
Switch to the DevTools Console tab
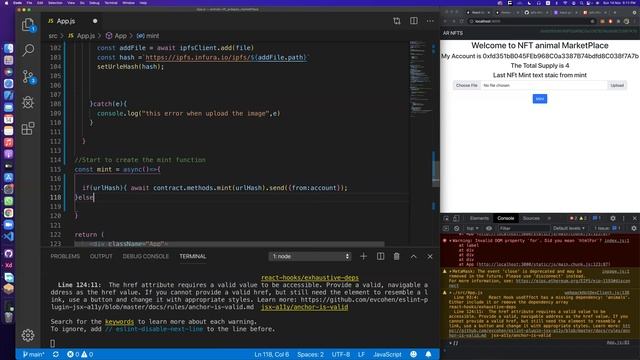506,218
